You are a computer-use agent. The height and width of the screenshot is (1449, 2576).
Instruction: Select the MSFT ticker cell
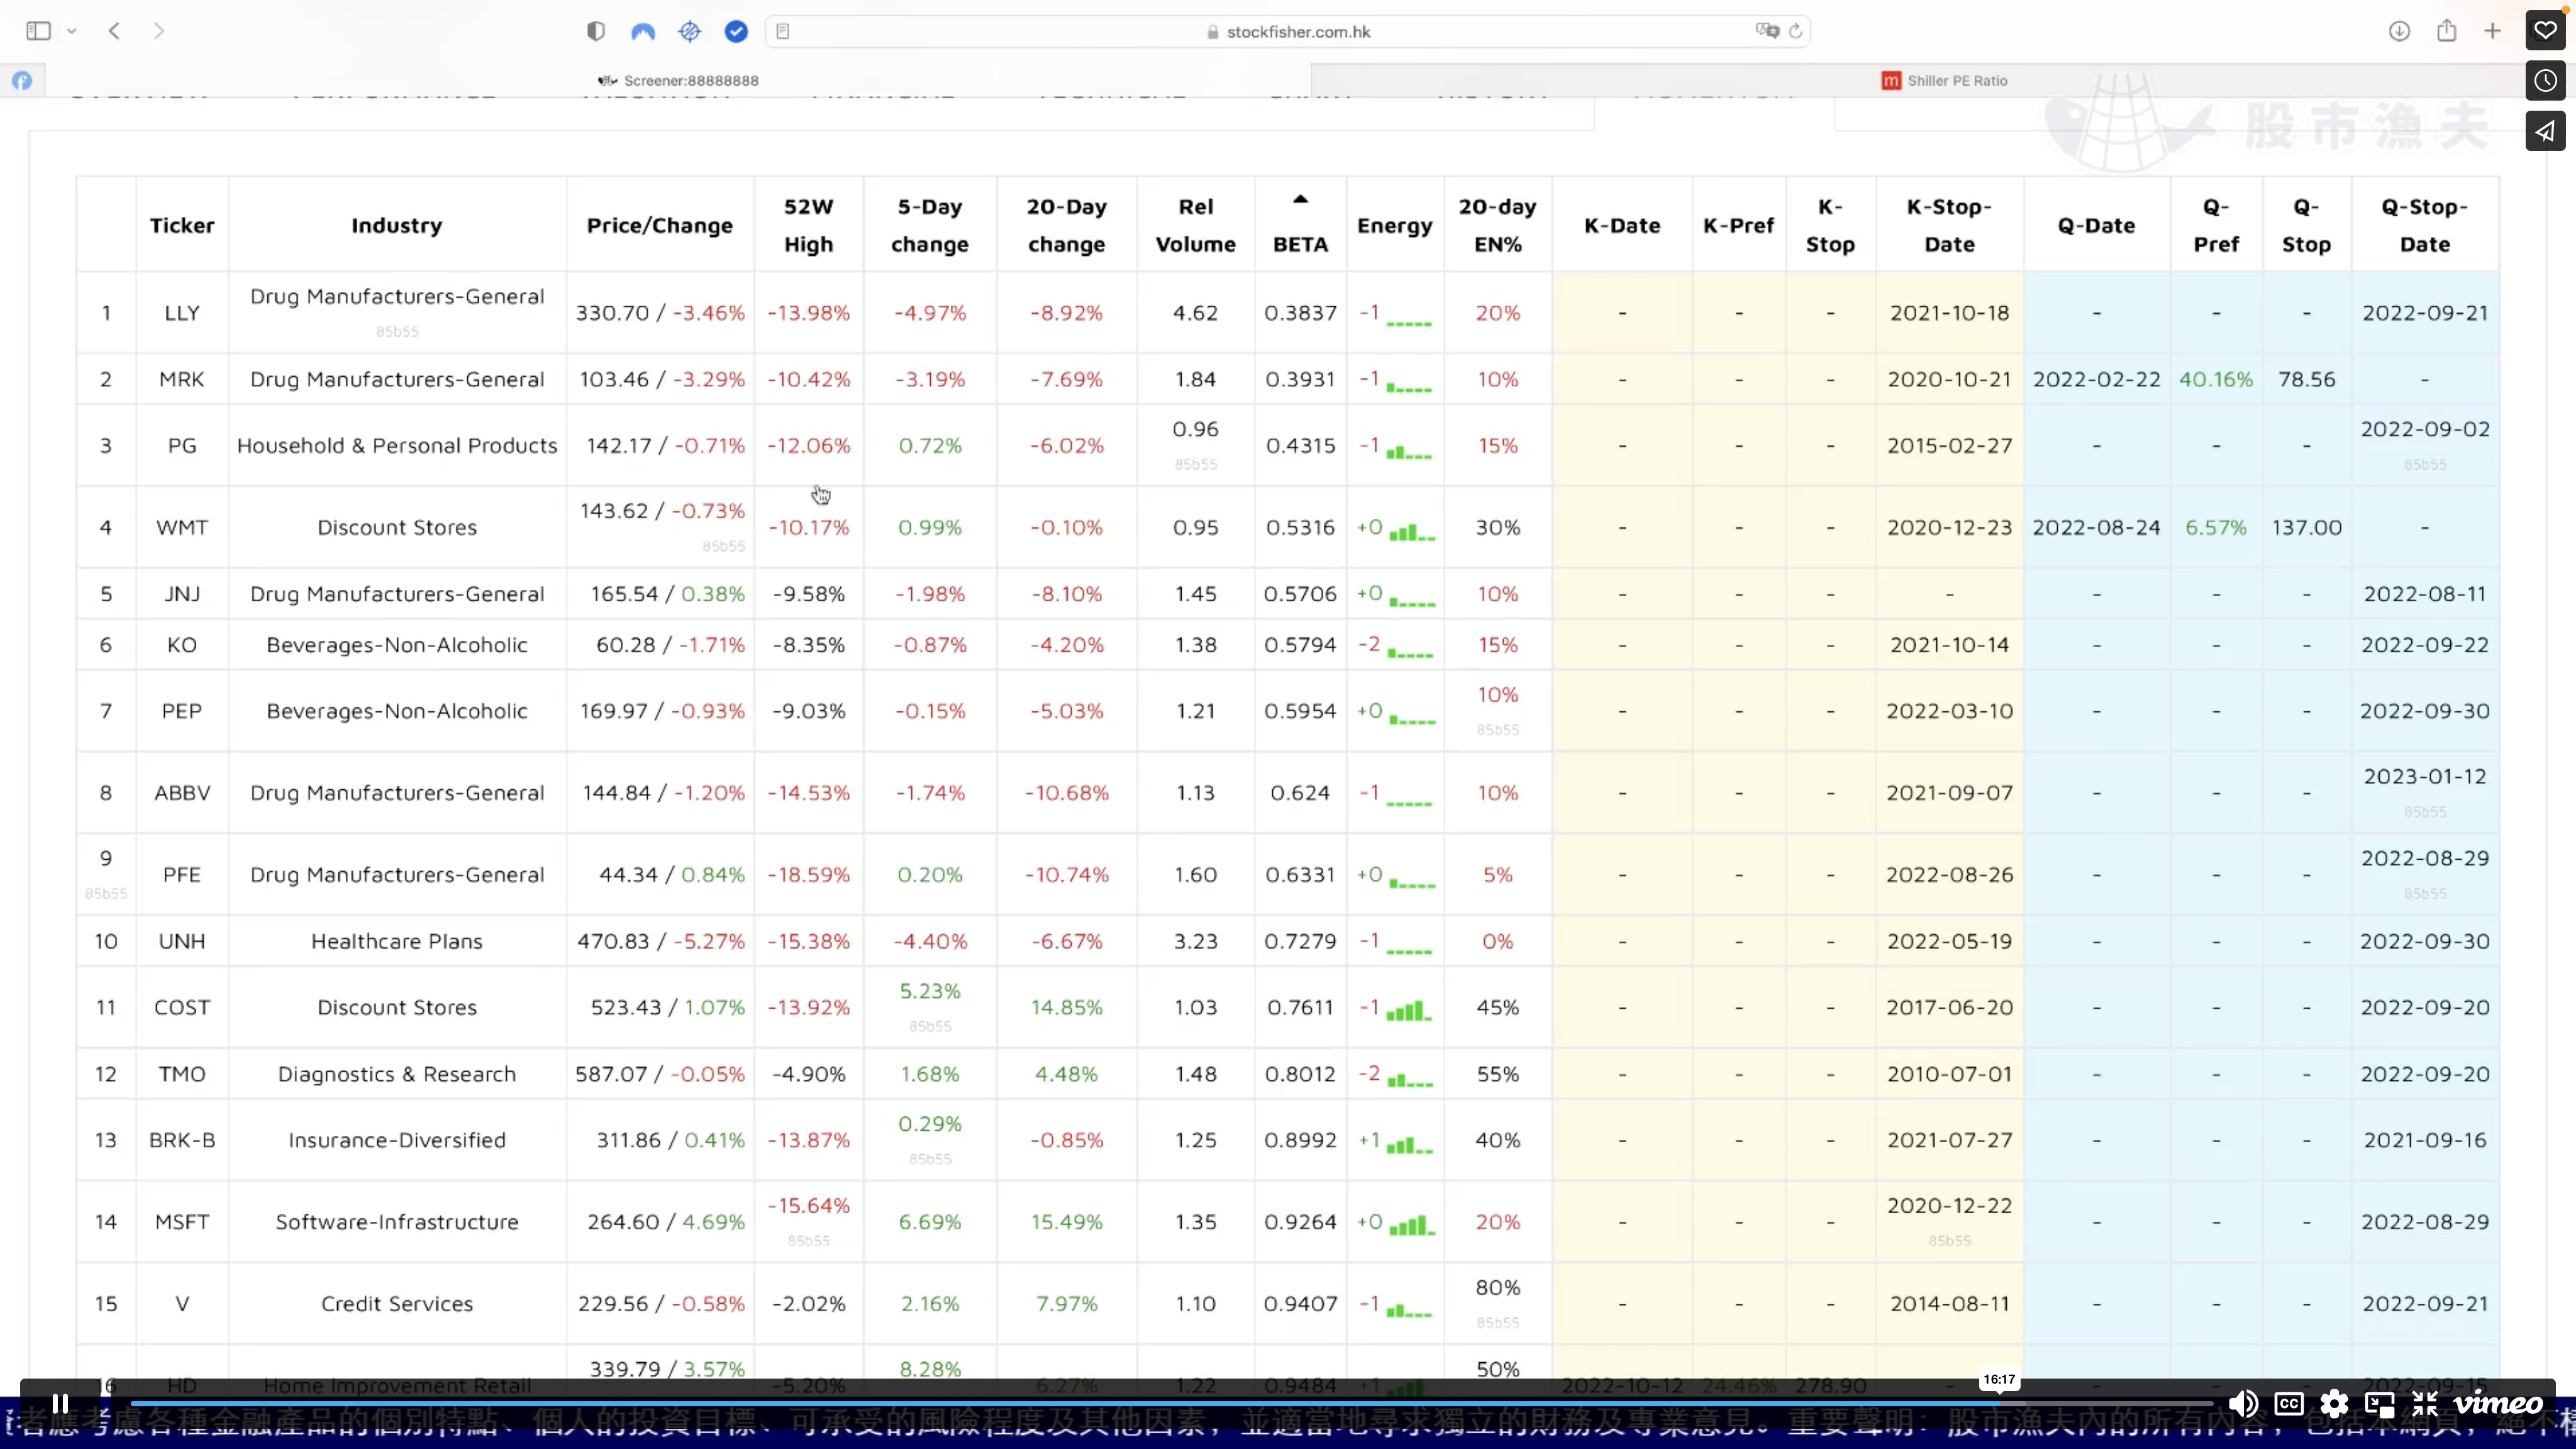182,1222
